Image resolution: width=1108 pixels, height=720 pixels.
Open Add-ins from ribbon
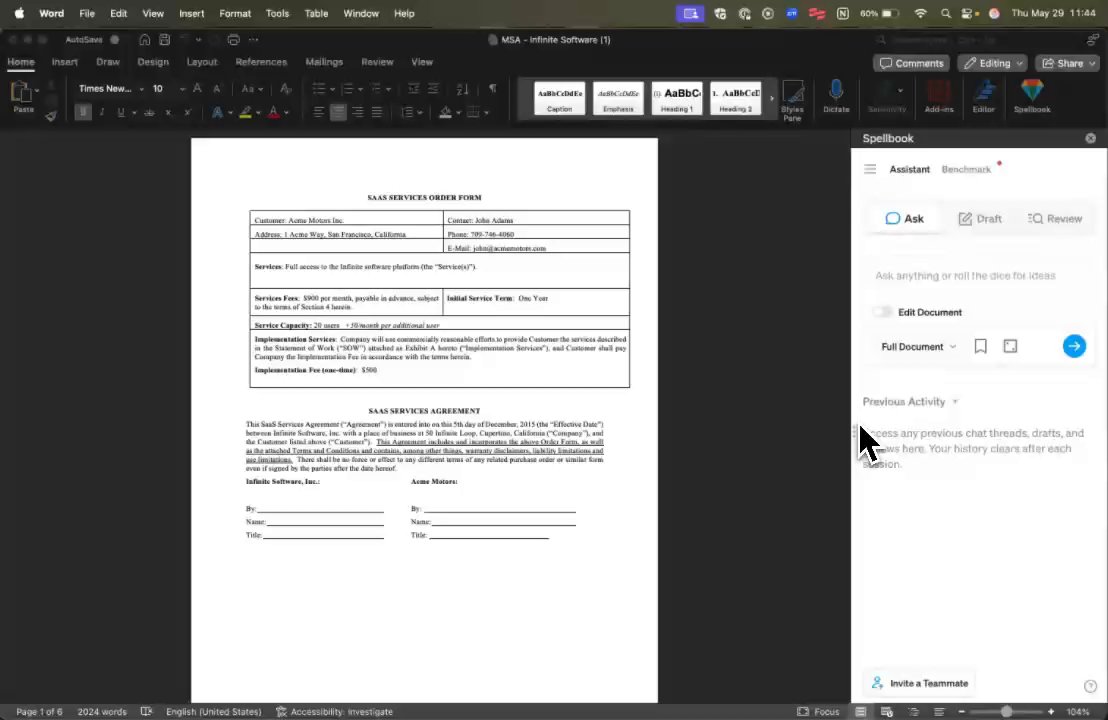click(x=938, y=96)
